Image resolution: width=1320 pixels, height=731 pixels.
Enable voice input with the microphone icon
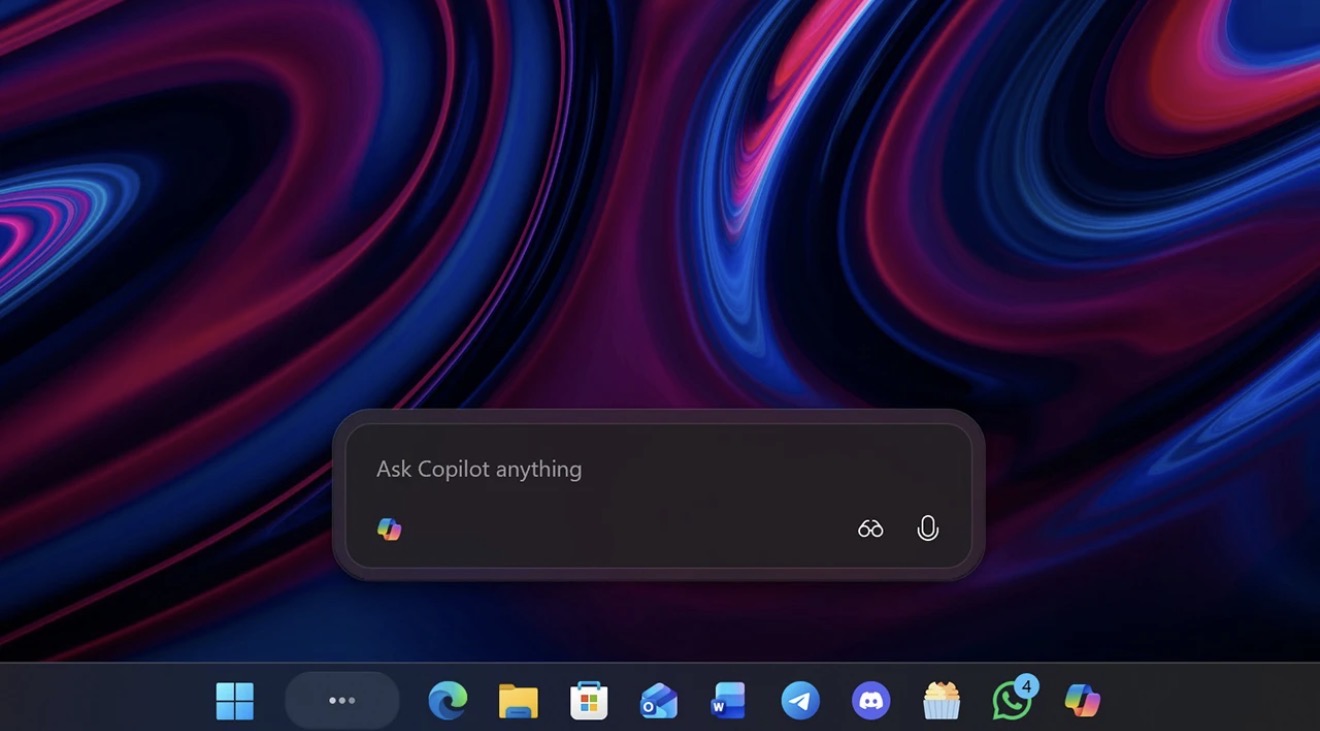point(927,528)
